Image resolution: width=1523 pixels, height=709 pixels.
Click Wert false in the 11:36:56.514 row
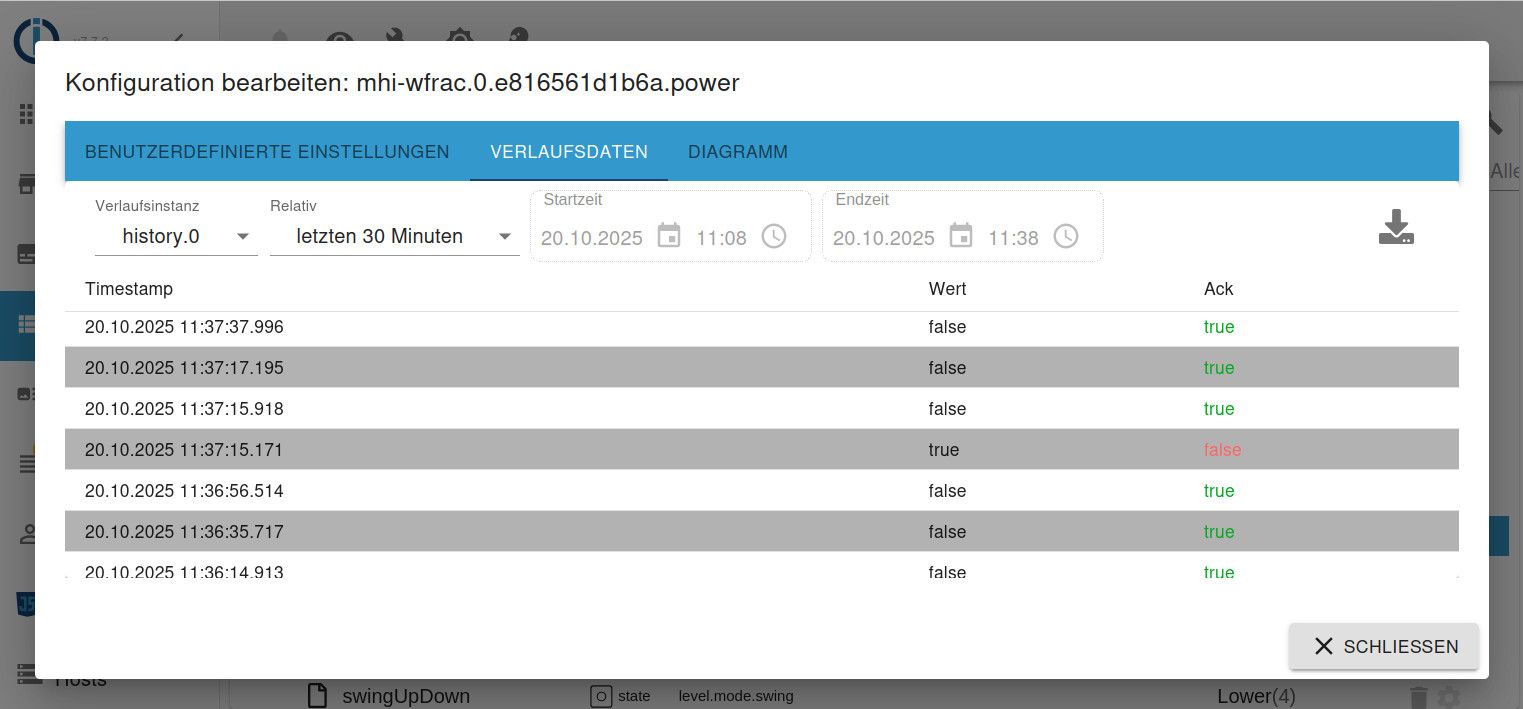tap(947, 491)
